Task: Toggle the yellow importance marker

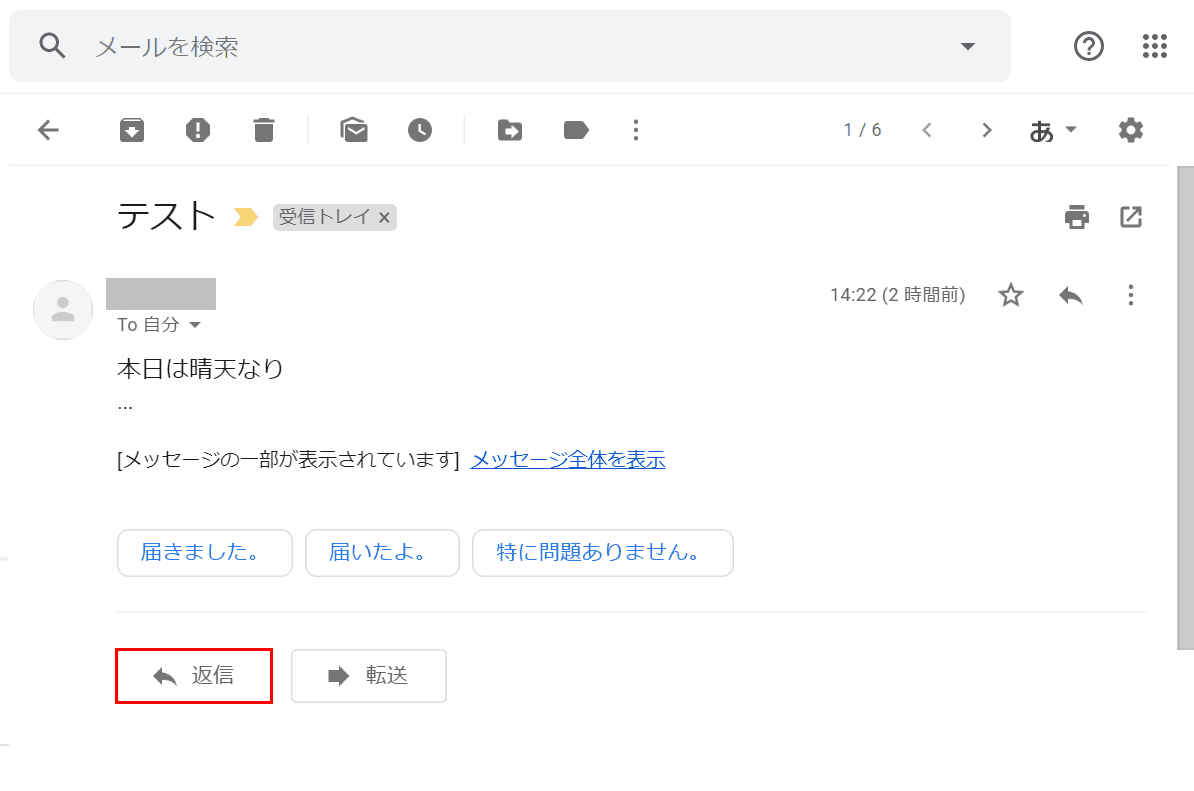Action: [x=244, y=218]
